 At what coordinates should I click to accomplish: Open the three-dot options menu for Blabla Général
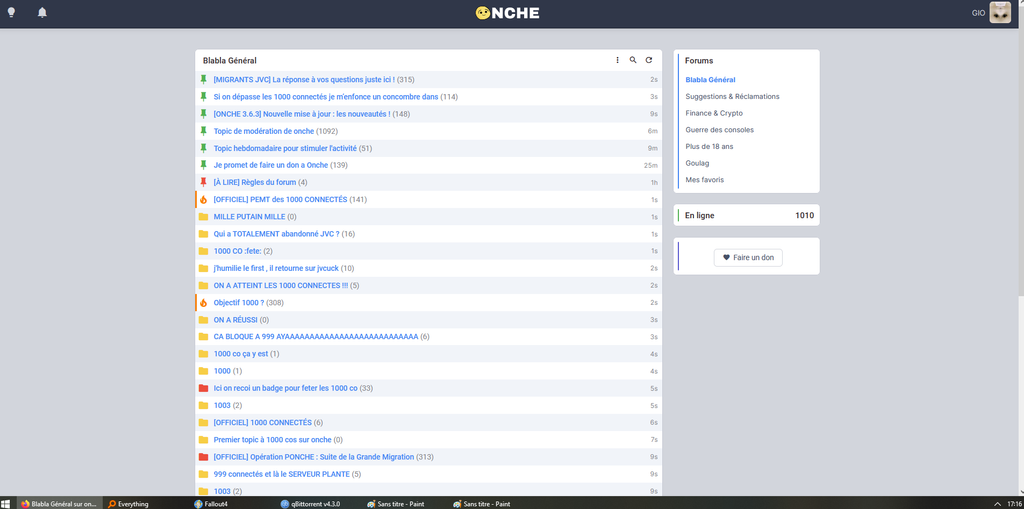click(x=617, y=60)
